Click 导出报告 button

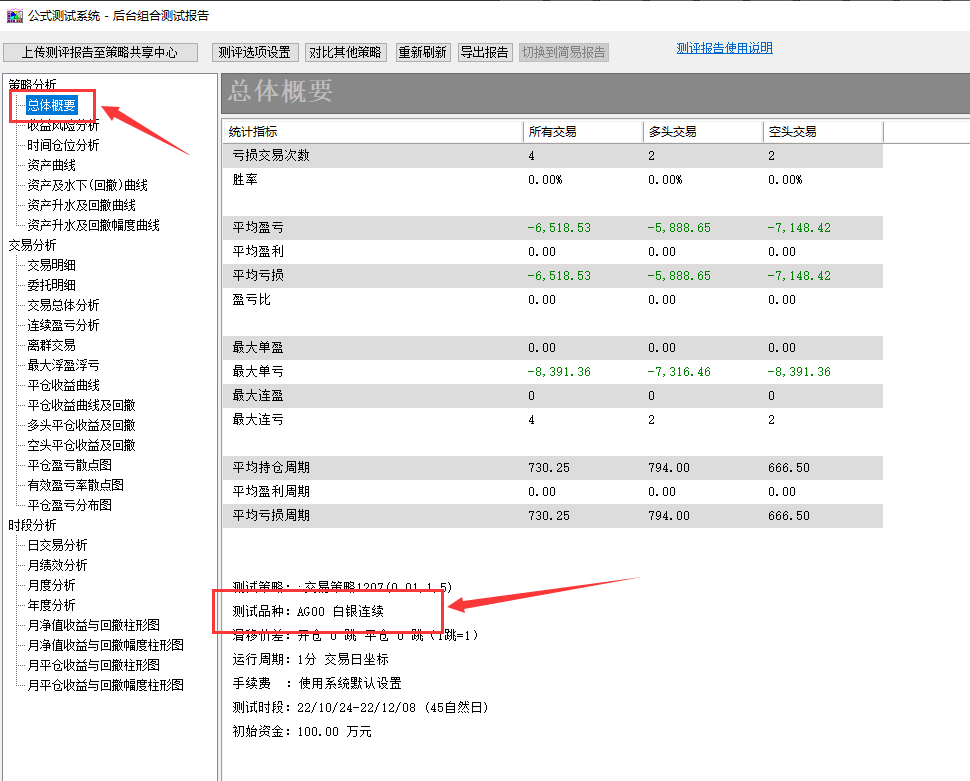[485, 53]
